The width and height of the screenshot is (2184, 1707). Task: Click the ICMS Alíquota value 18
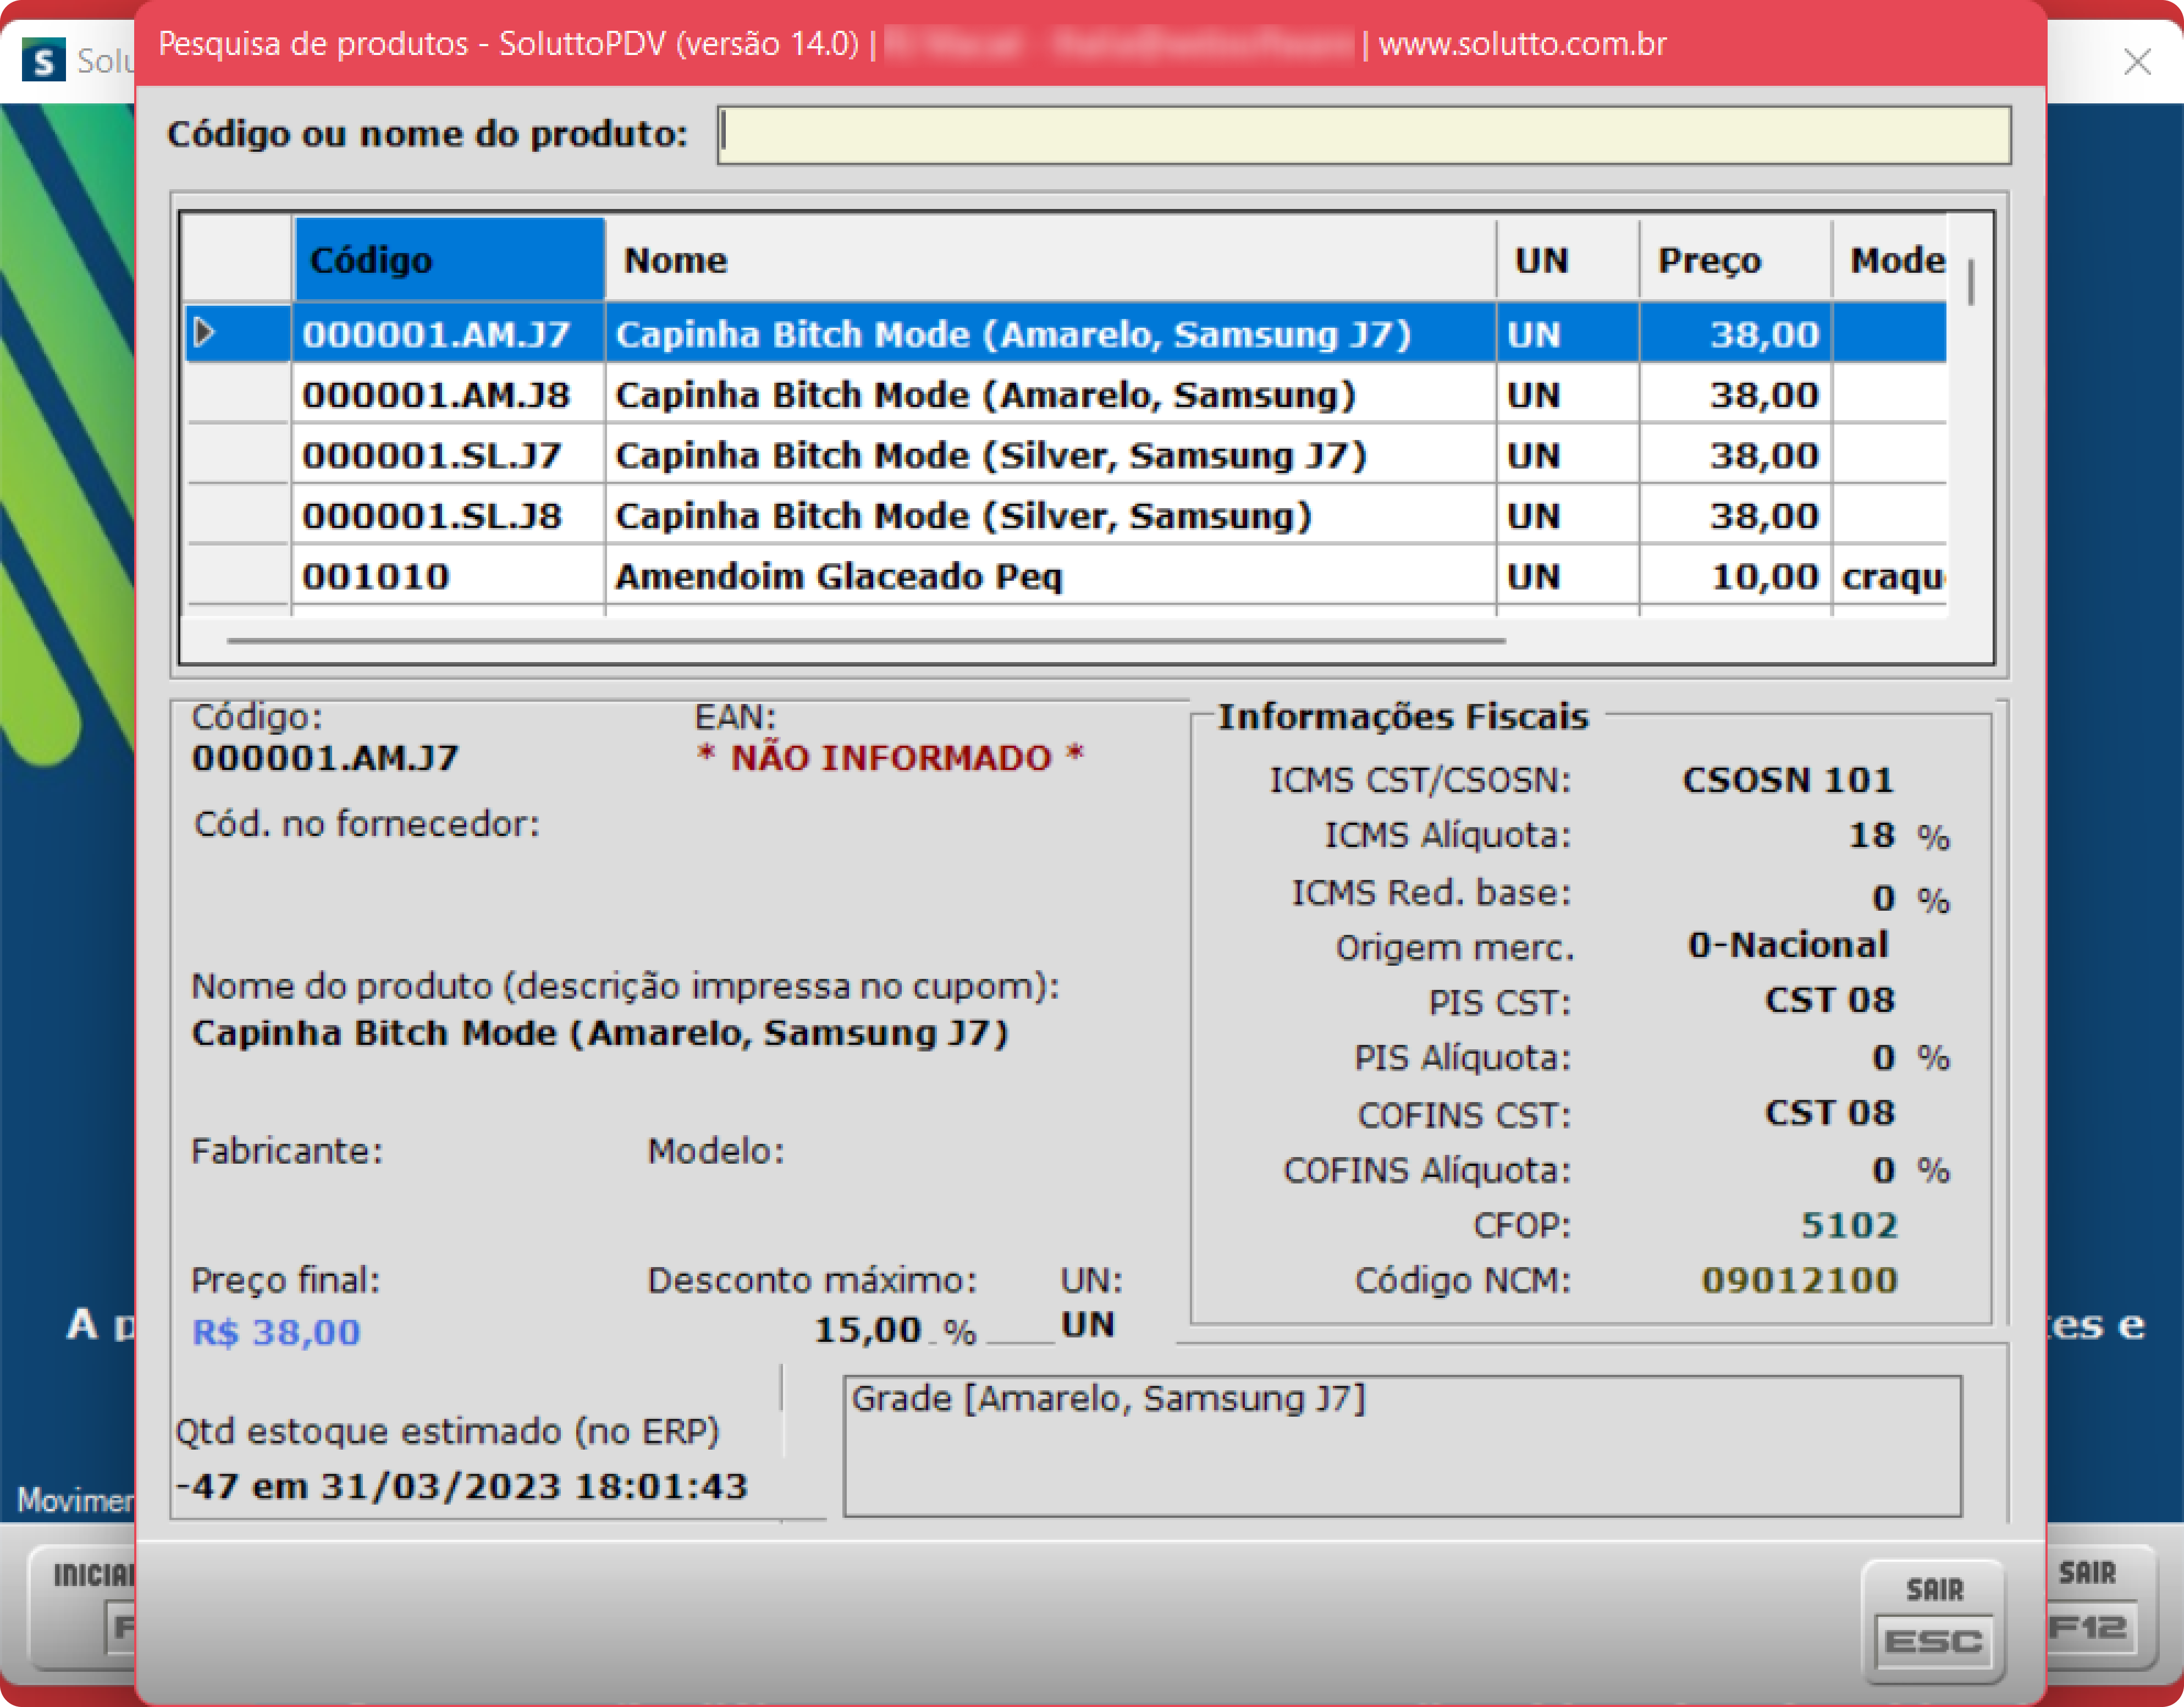click(1871, 835)
